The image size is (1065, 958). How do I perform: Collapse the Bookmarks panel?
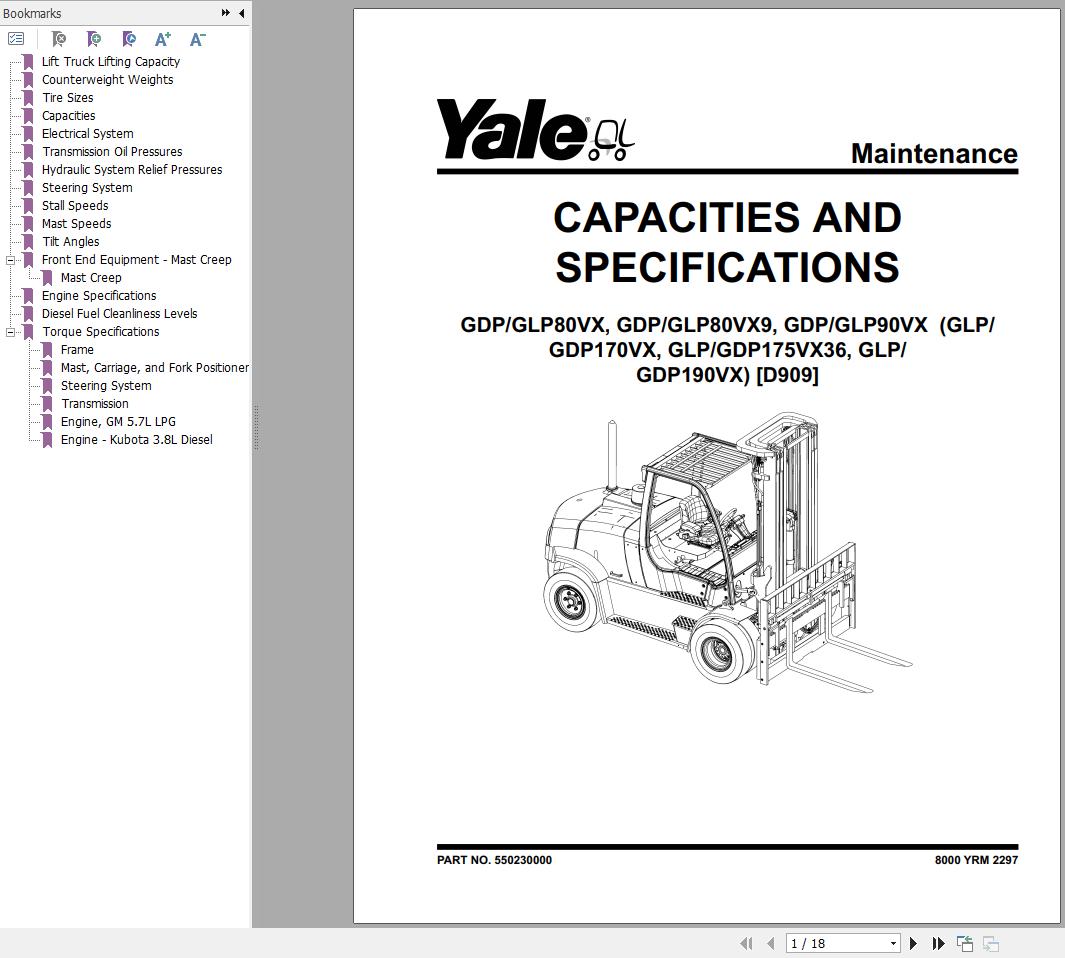[241, 13]
